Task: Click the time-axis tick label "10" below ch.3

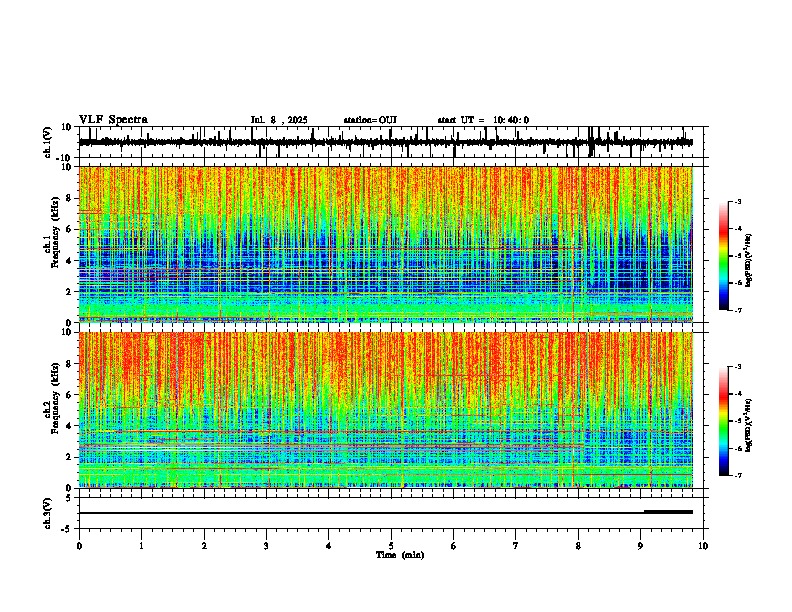Action: click(703, 546)
